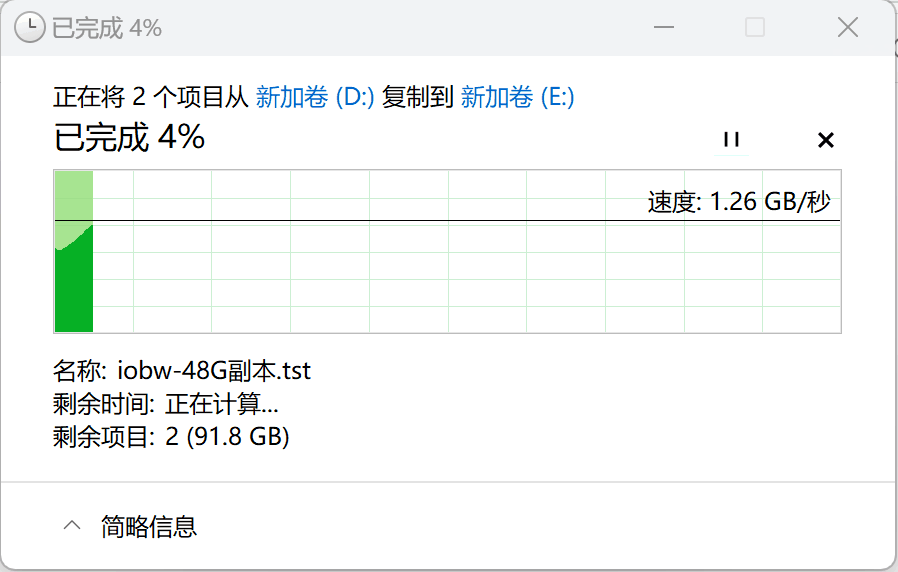Image resolution: width=898 pixels, height=572 pixels.
Task: Minimize the copy progress window
Action: point(661,27)
